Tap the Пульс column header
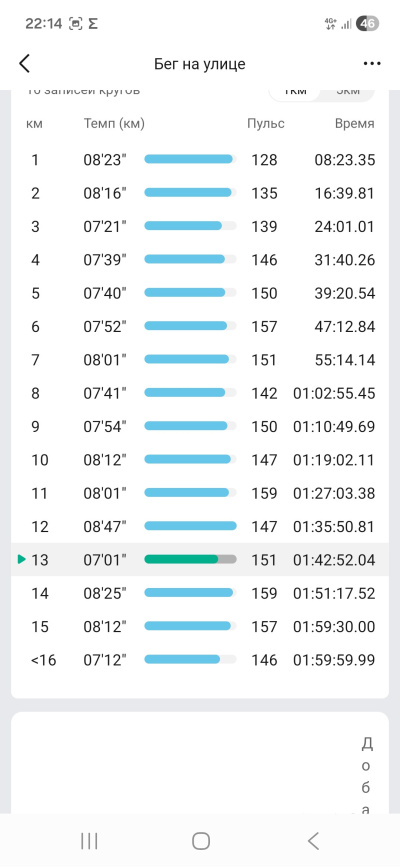This screenshot has height=867, width=400. 266,123
